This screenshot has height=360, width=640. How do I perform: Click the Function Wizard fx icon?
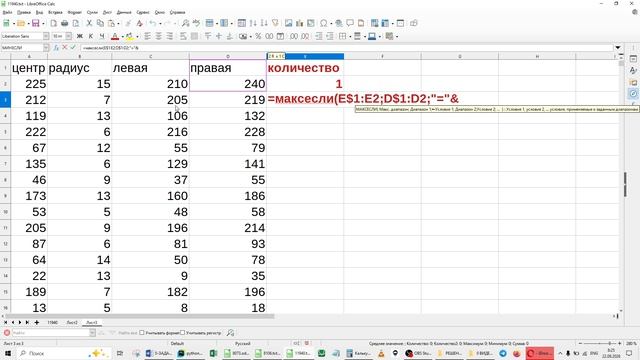click(x=56, y=48)
